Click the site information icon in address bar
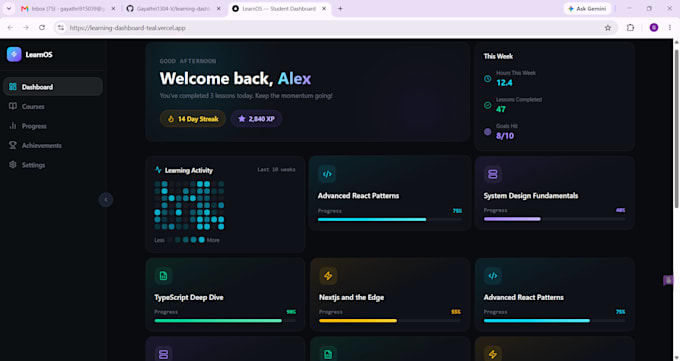Viewport: 680px width, 361px height. click(61, 28)
